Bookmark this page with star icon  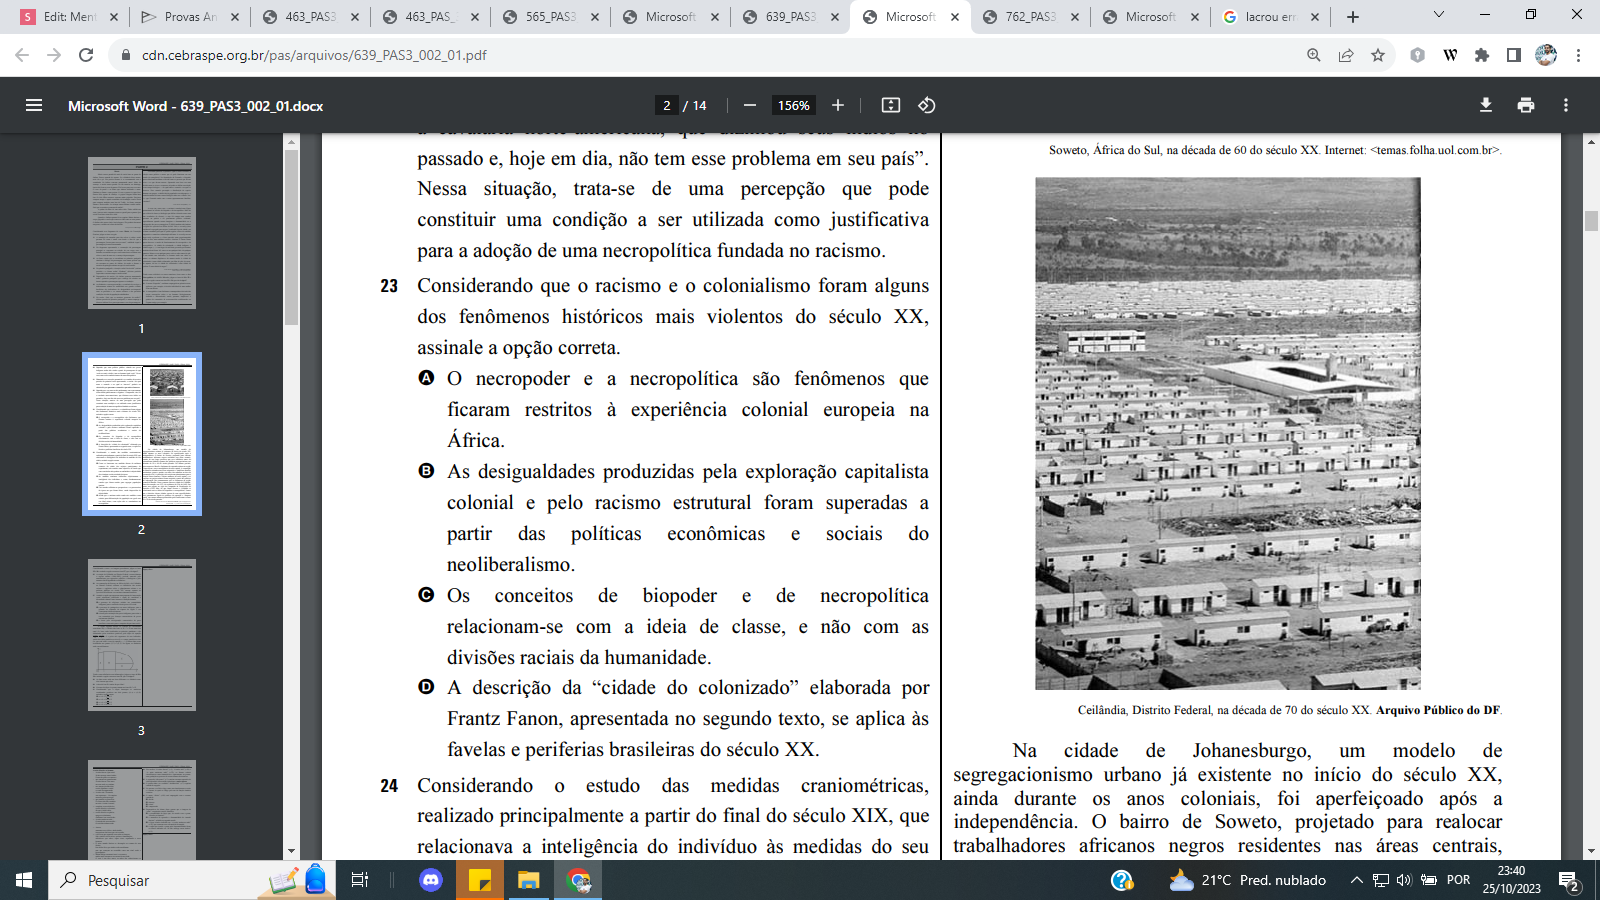(x=1378, y=55)
